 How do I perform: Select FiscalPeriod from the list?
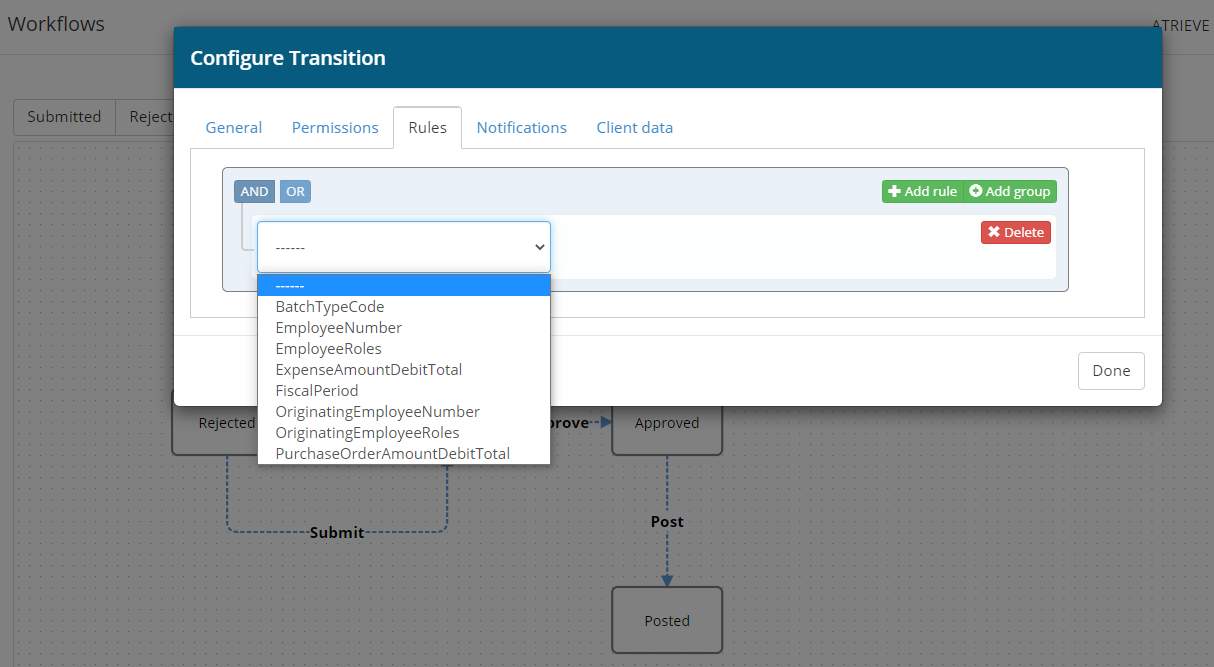[317, 391]
